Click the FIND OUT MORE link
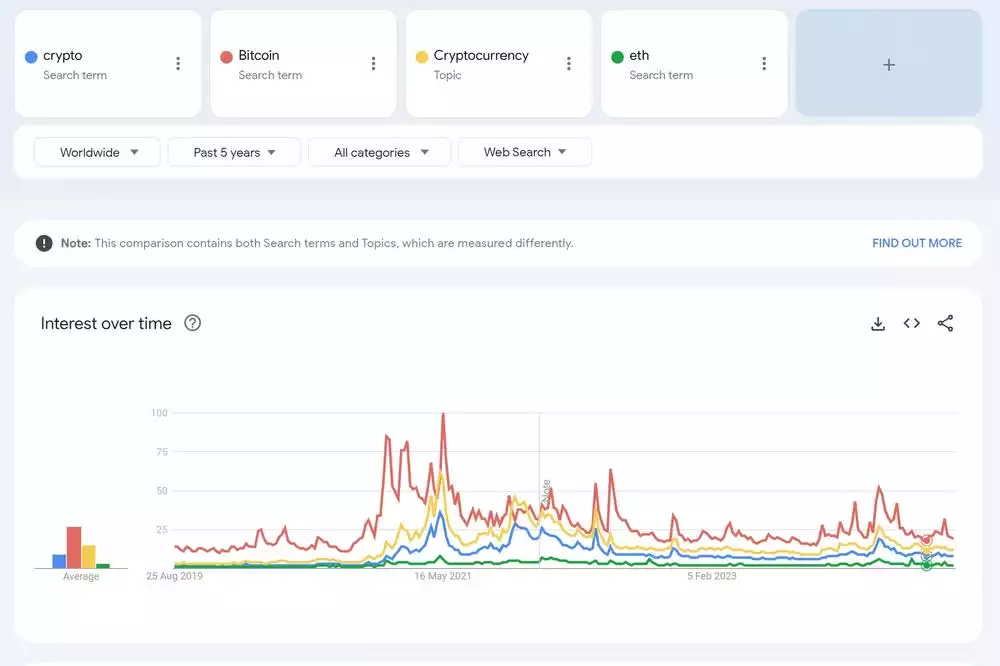Image resolution: width=1000 pixels, height=666 pixels. point(916,243)
